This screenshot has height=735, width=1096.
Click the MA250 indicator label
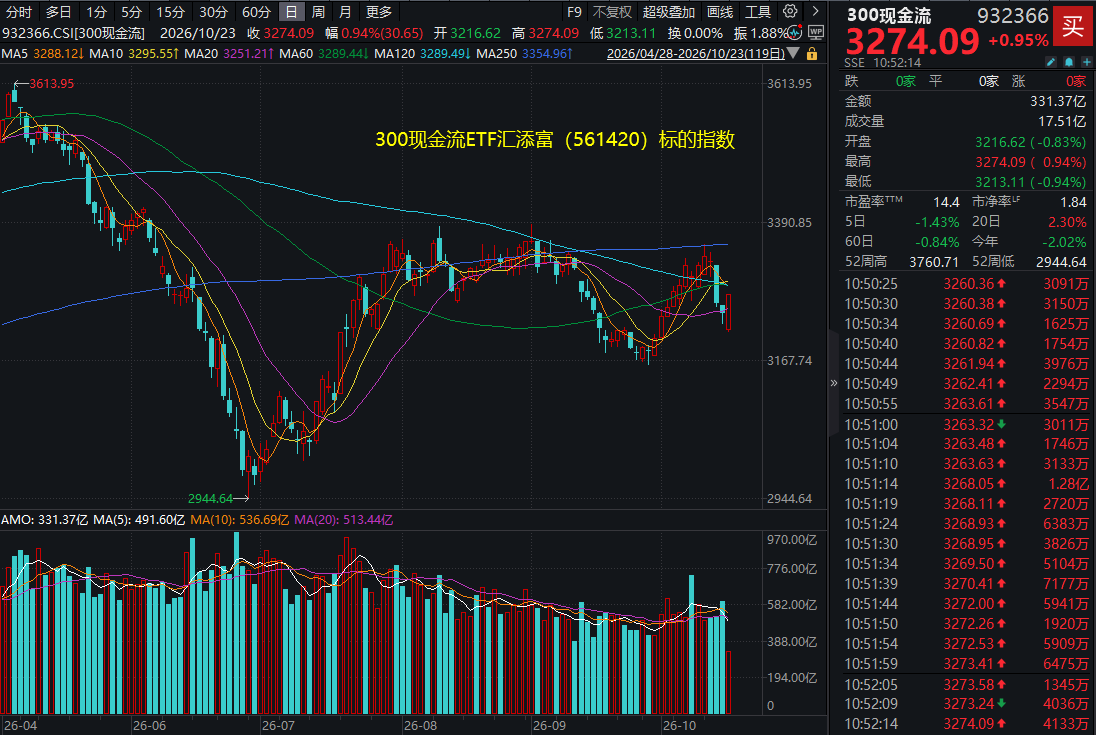pyautogui.click(x=496, y=54)
